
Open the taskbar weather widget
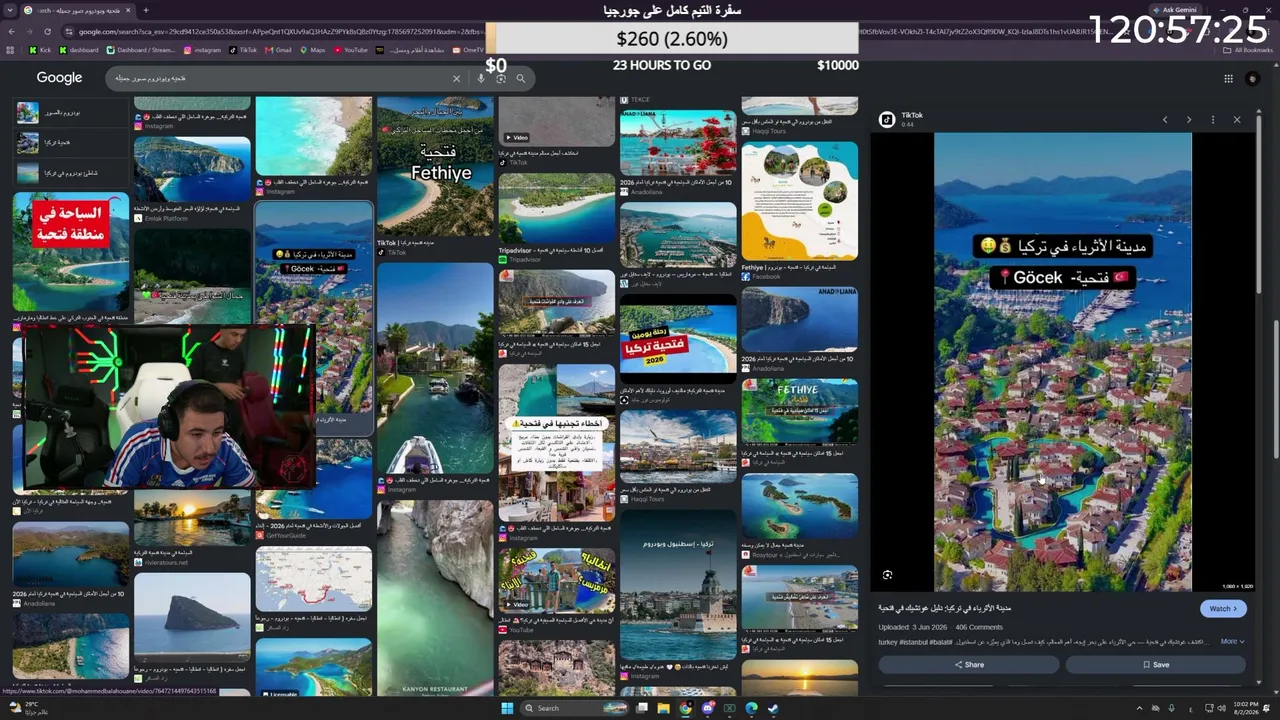(x=26, y=708)
